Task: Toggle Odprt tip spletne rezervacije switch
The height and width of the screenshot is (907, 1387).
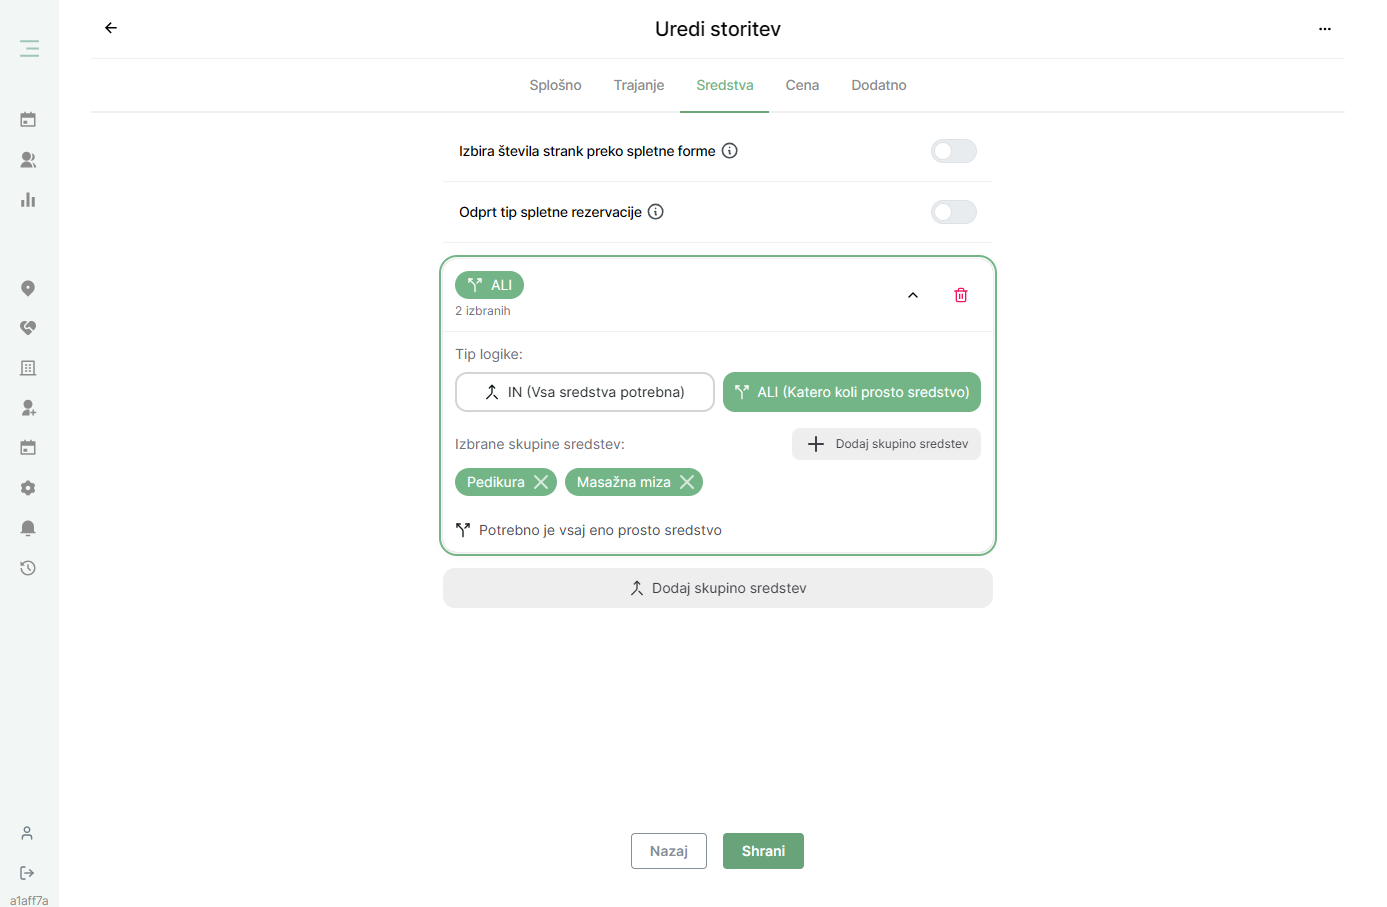Action: click(953, 212)
